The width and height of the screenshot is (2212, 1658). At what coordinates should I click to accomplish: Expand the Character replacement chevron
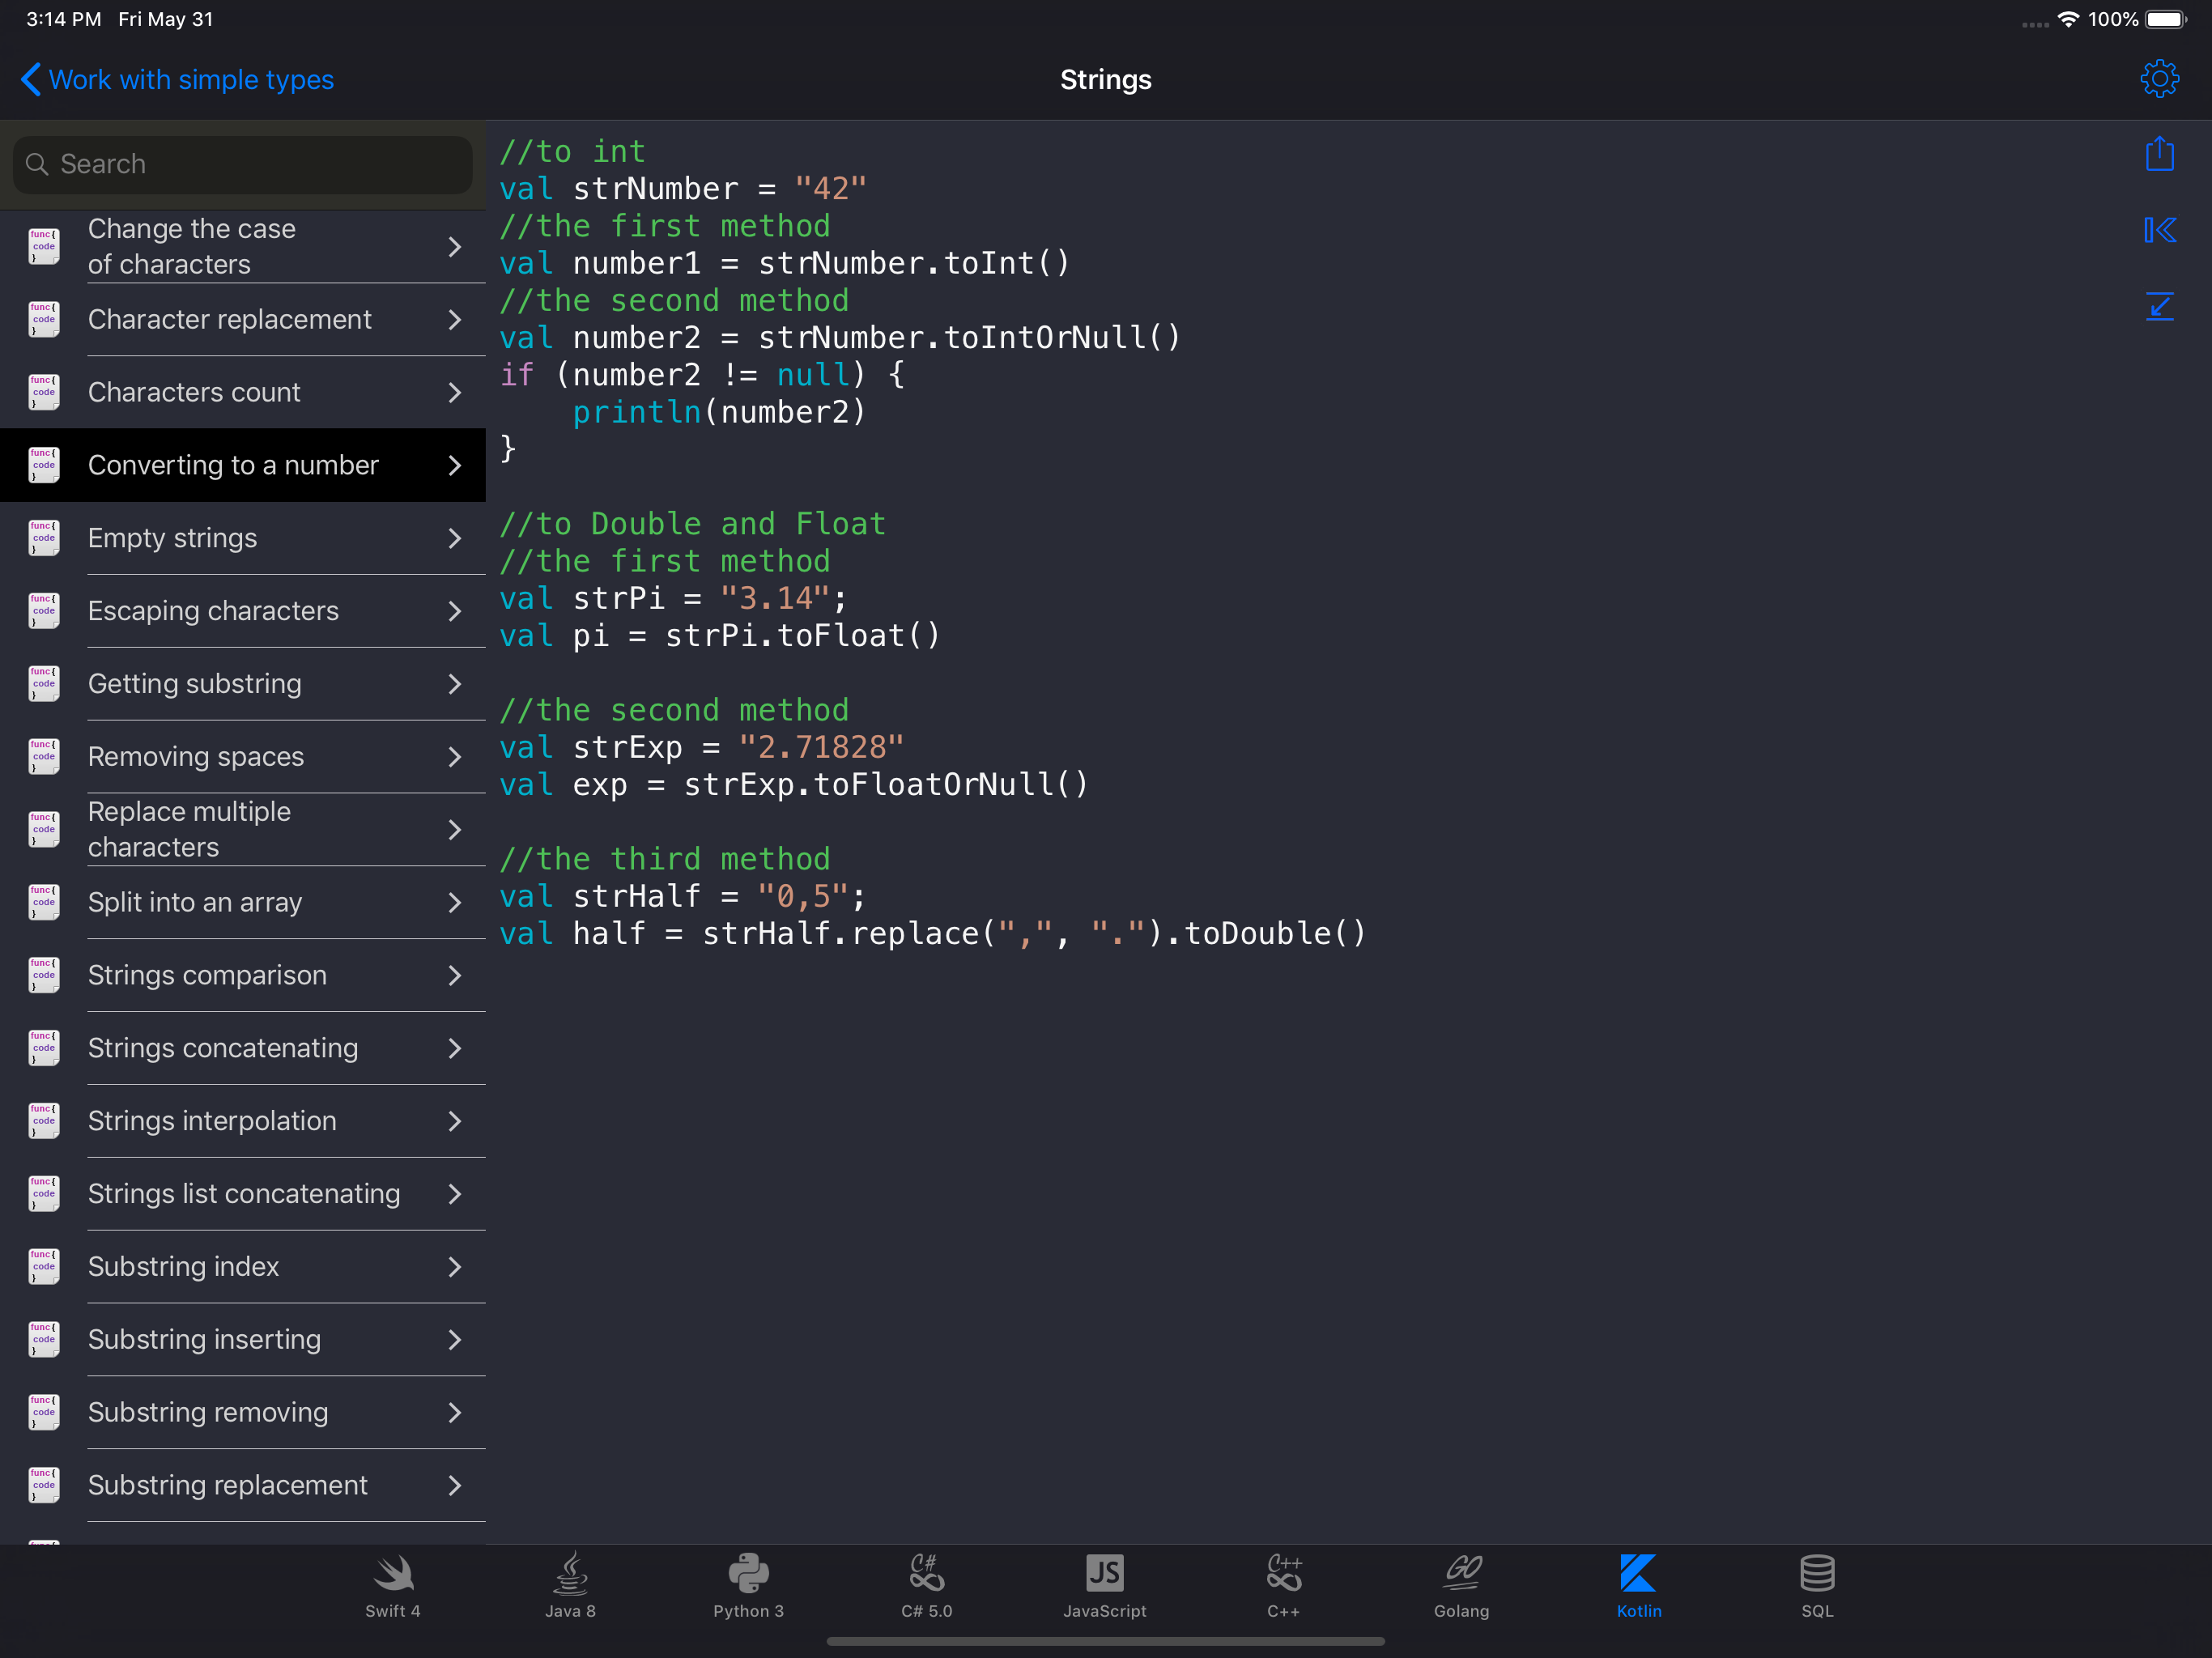click(x=455, y=320)
